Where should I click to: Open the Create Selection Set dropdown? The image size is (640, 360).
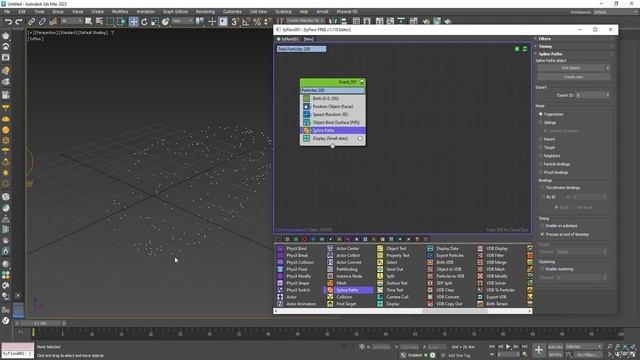point(305,21)
